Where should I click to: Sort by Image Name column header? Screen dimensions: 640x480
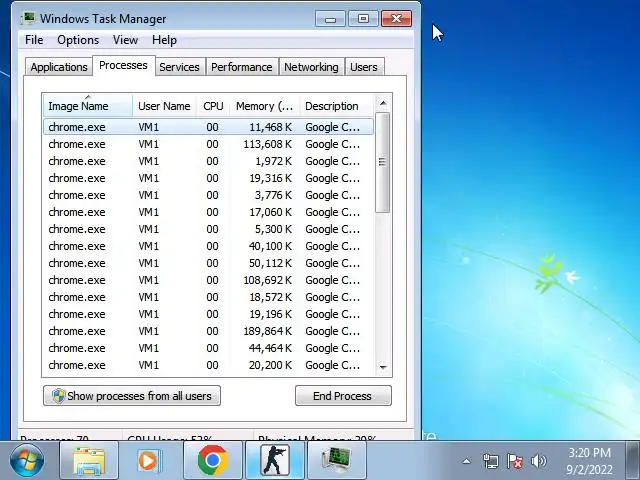point(88,106)
